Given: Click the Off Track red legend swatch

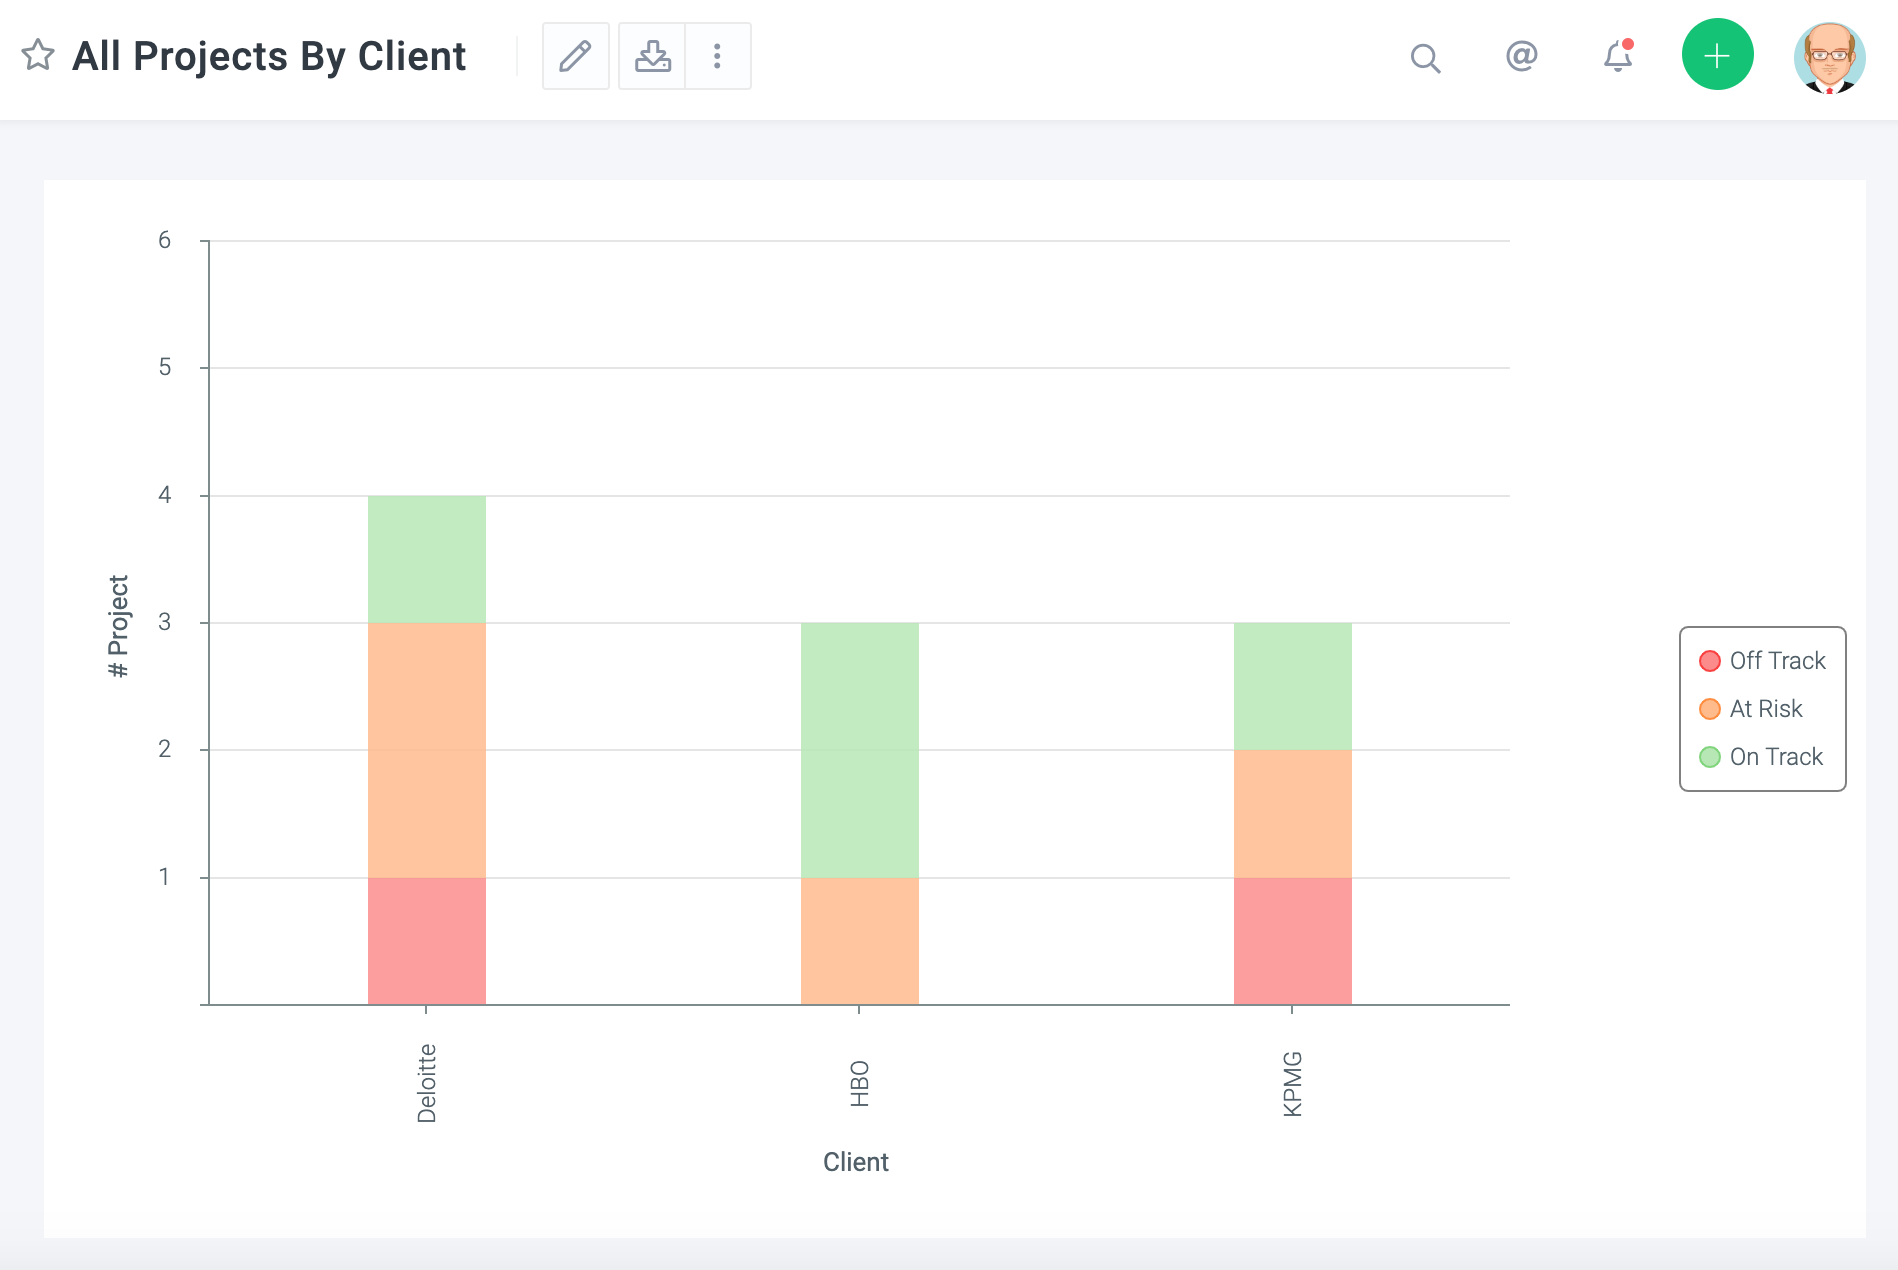Looking at the screenshot, I should (1710, 661).
